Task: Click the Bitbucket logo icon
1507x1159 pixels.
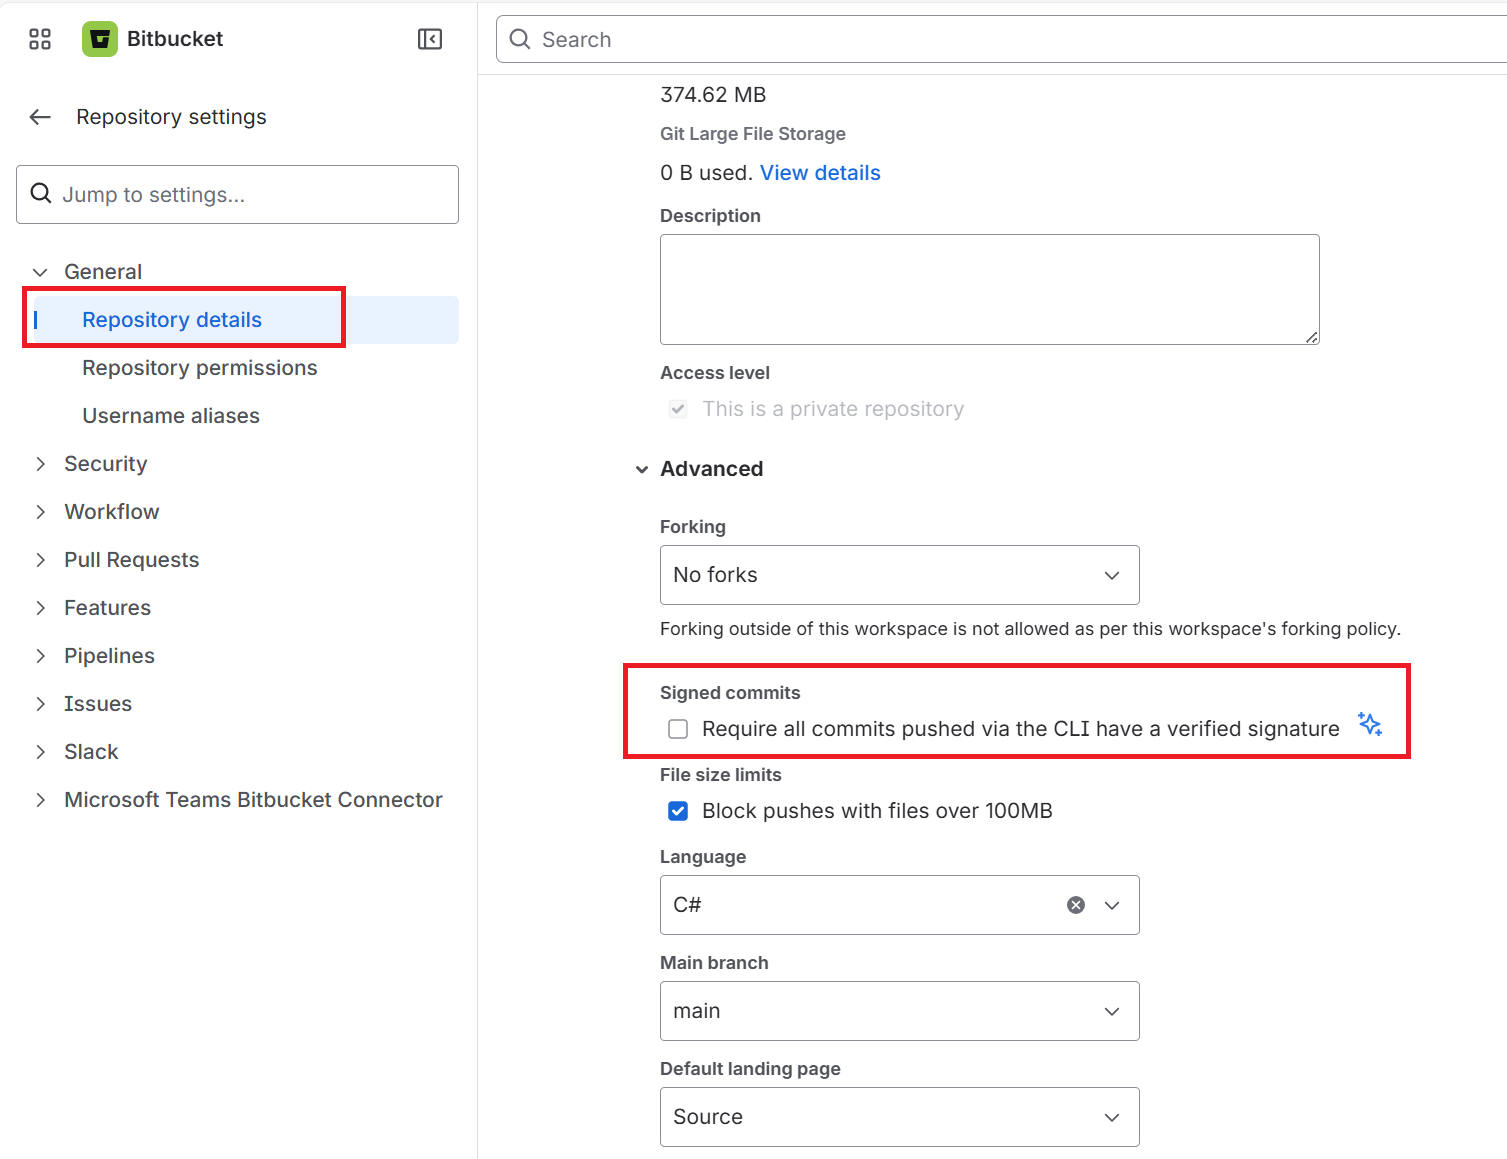Action: click(100, 39)
